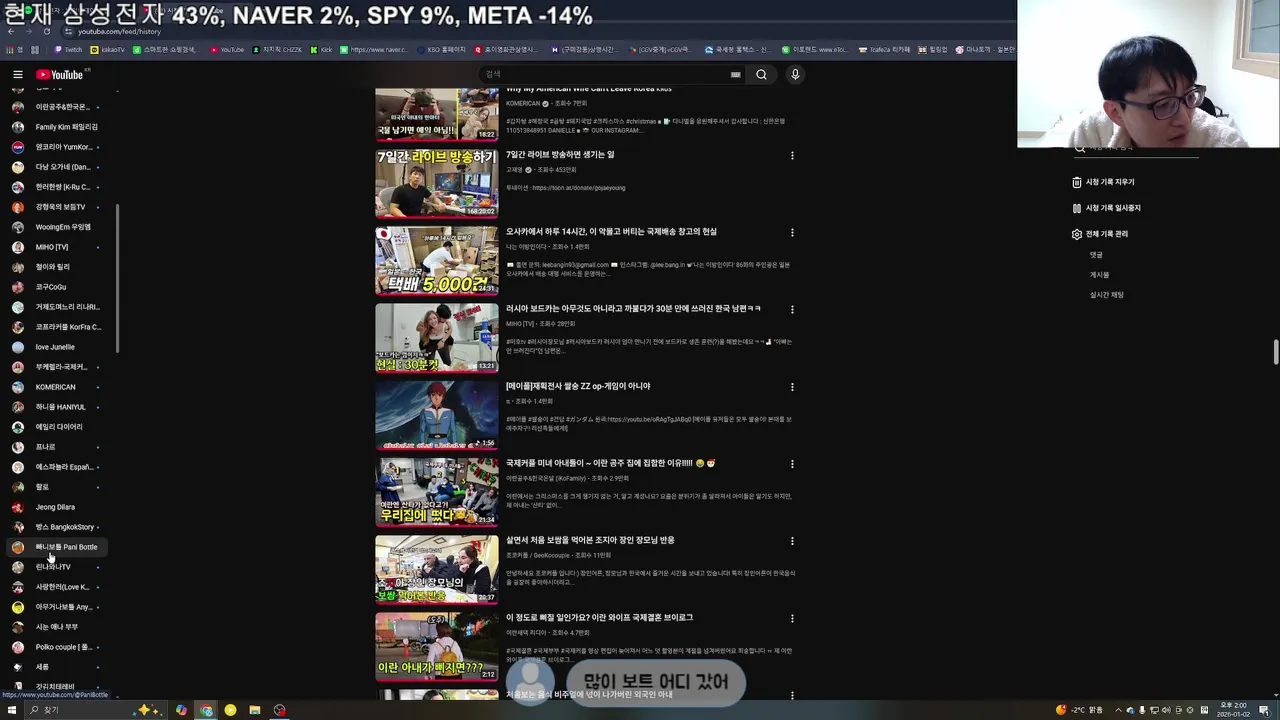
Task: Open the 택배 5,000 thumbnail video
Action: (436, 260)
